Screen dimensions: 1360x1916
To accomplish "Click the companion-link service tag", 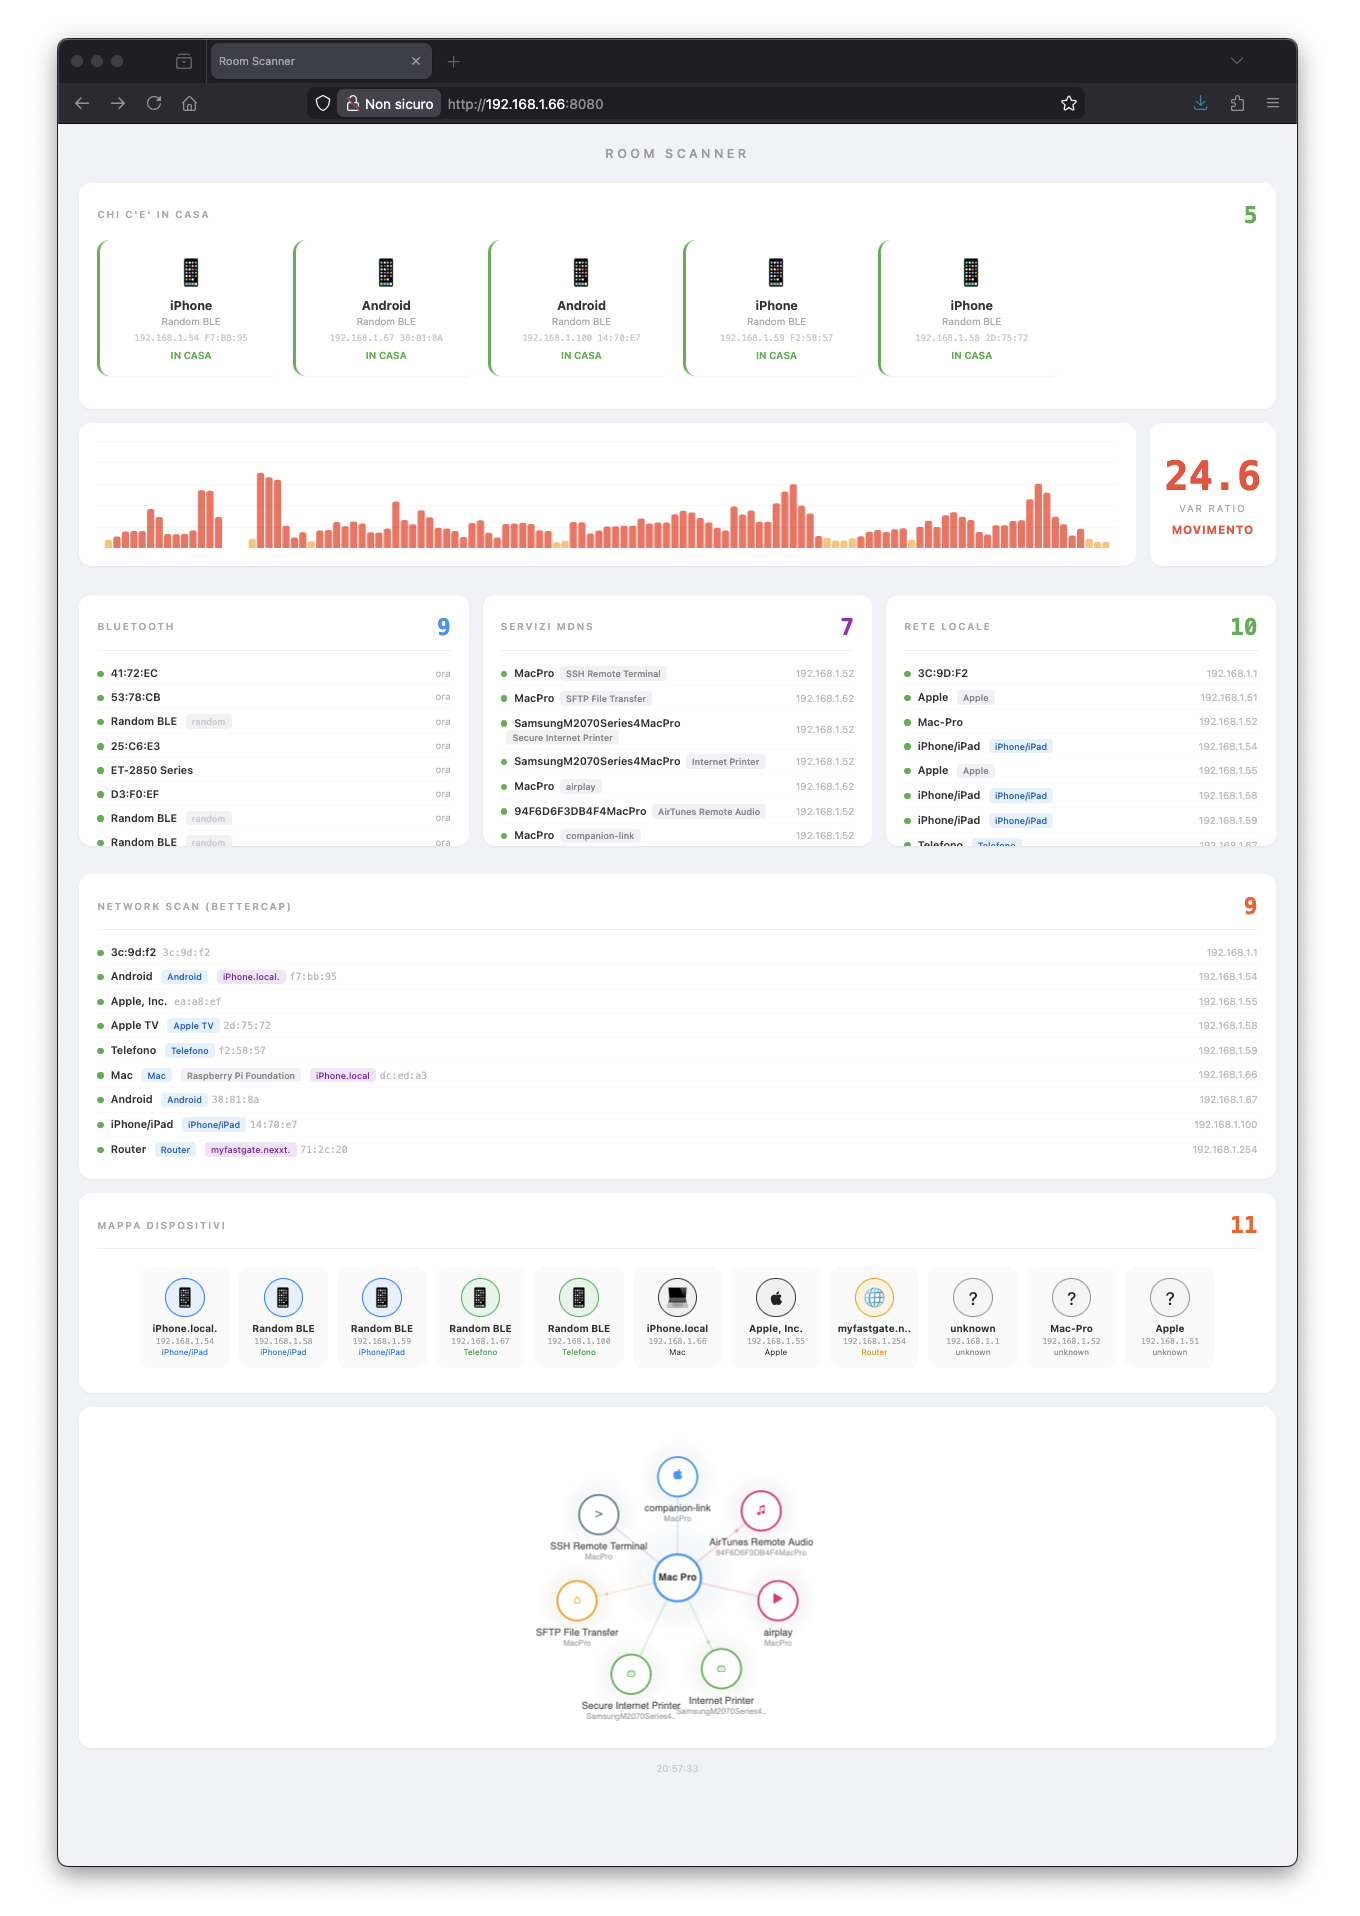I will [600, 836].
